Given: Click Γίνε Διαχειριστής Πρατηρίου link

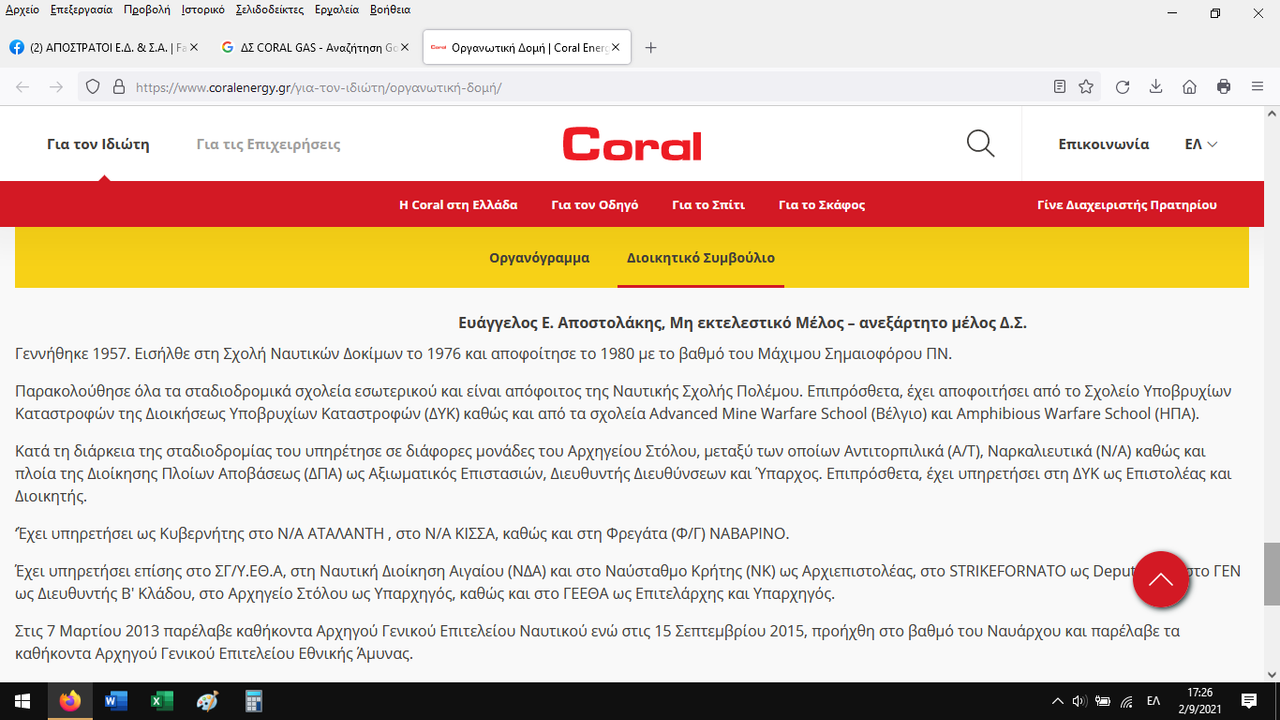Looking at the screenshot, I should 1127,204.
